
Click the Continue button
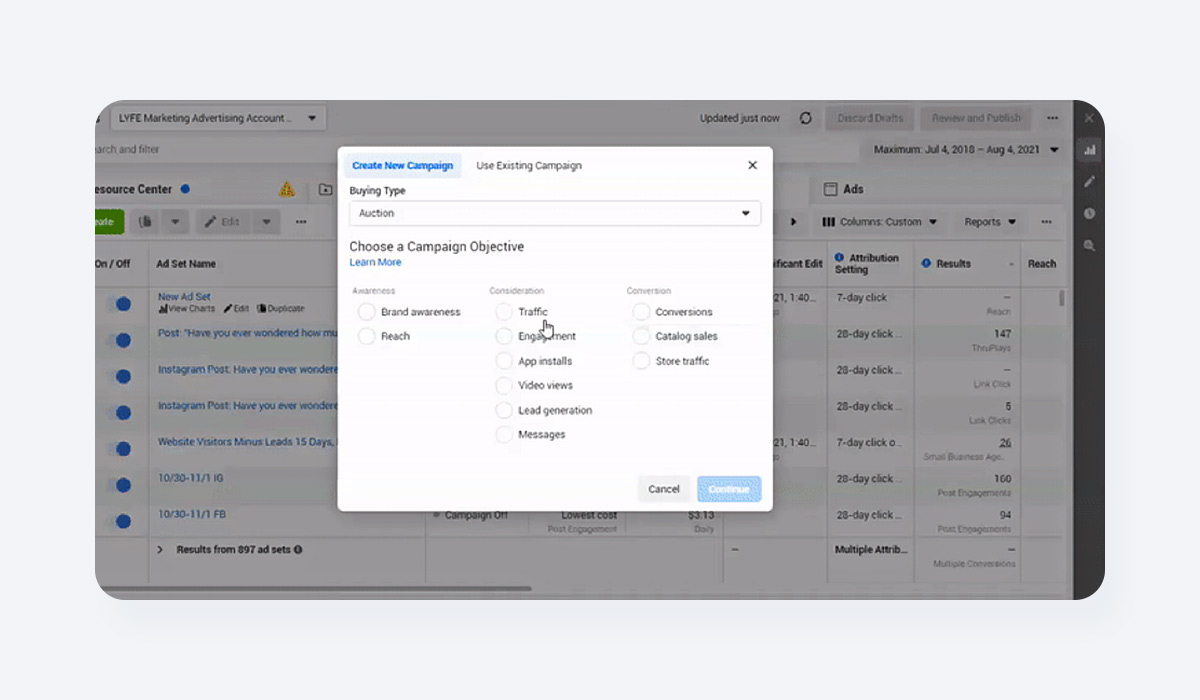pyautogui.click(x=729, y=489)
